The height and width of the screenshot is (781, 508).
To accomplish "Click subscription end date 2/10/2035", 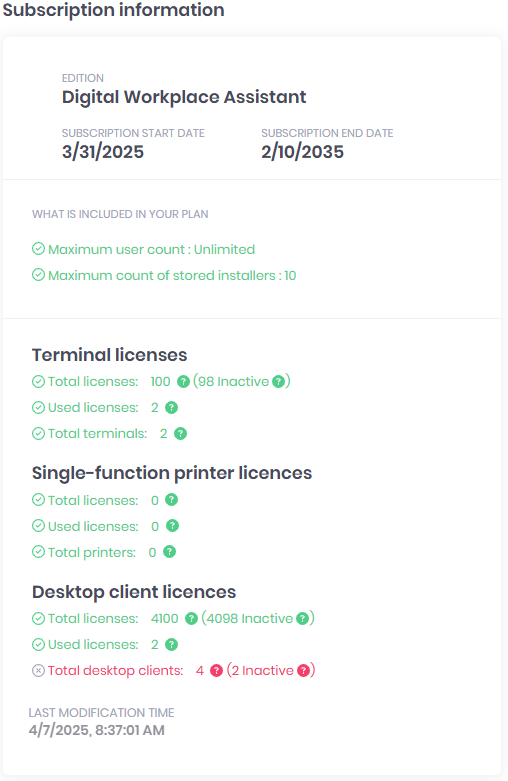I will point(302,152).
